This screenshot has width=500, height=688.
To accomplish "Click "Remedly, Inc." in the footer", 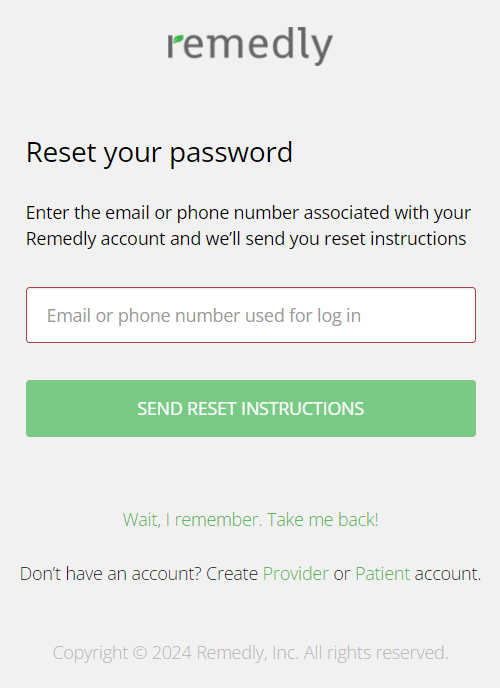I will click(x=248, y=653).
